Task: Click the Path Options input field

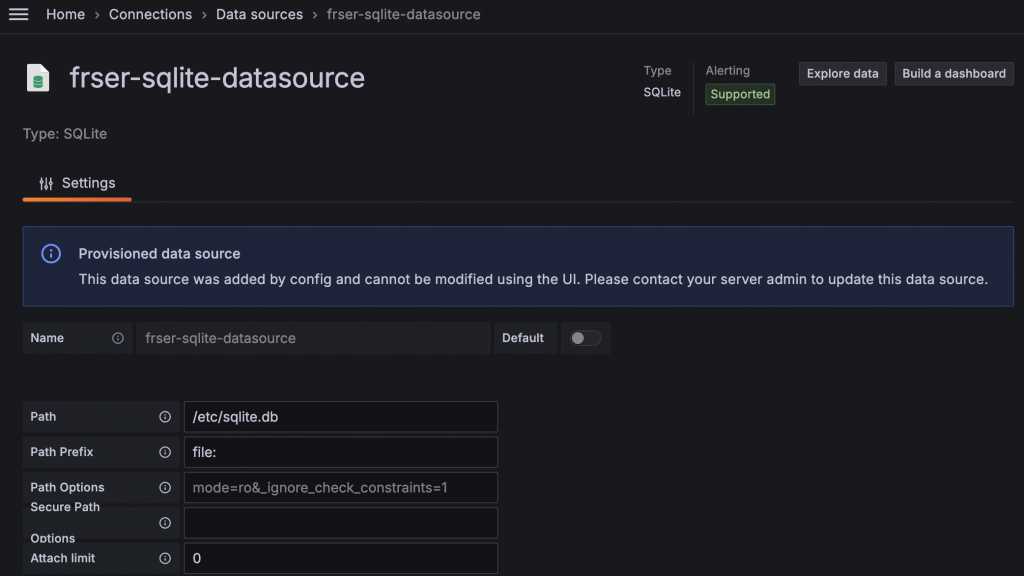Action: coord(340,488)
